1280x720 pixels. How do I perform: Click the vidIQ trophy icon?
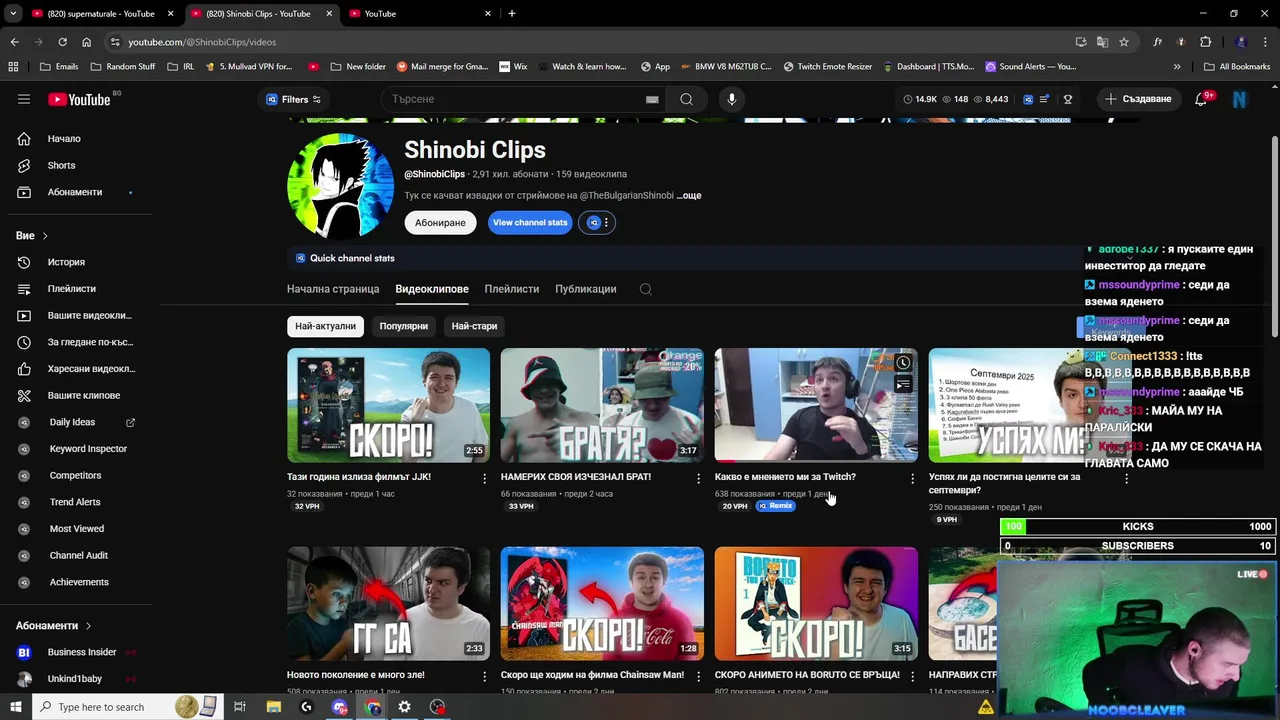coord(1068,99)
